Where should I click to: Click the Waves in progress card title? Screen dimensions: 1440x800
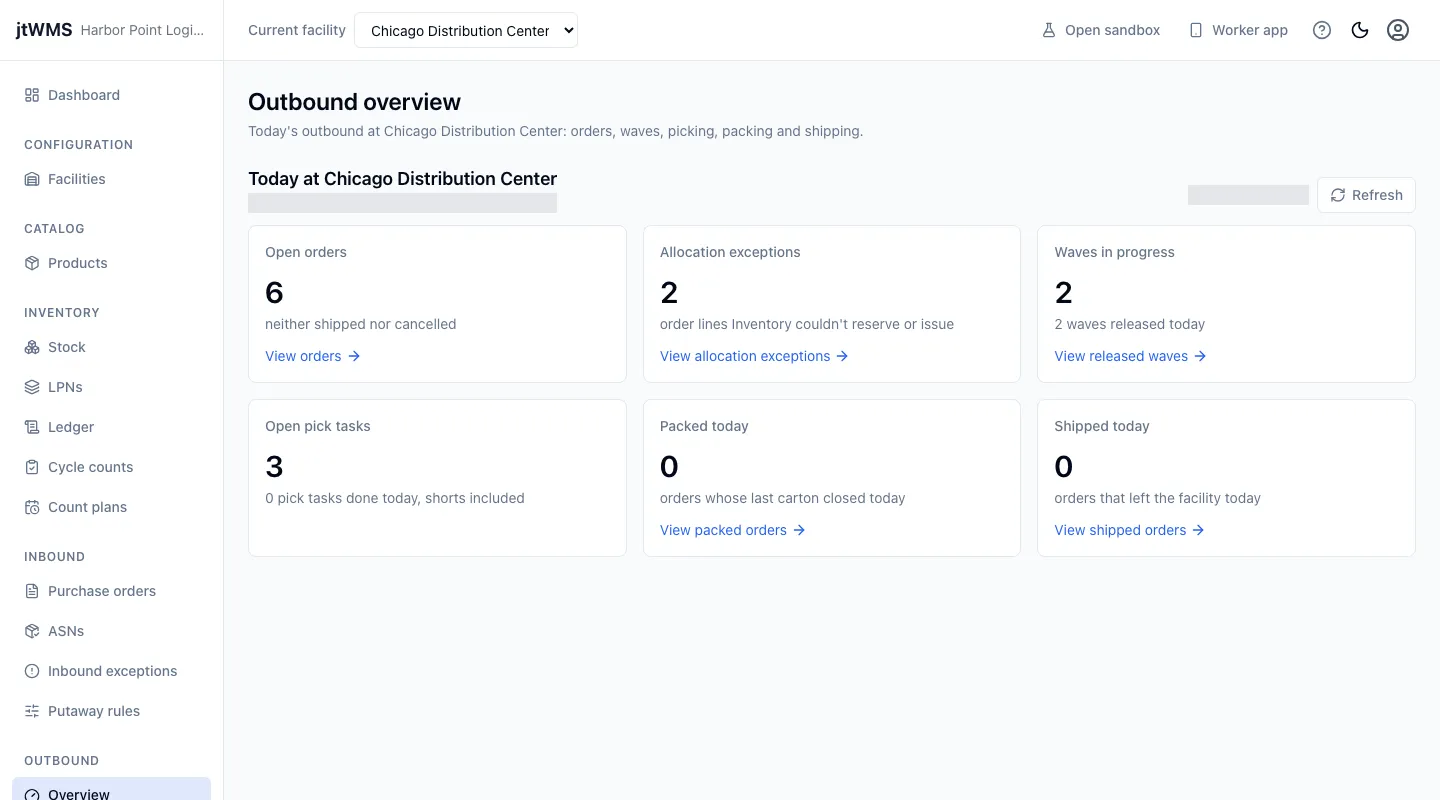1115,252
